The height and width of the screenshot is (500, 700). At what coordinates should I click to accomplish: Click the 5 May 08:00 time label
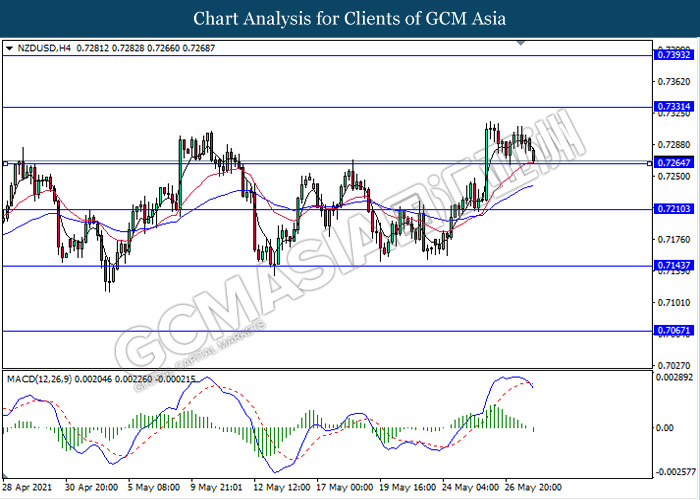pyautogui.click(x=154, y=487)
